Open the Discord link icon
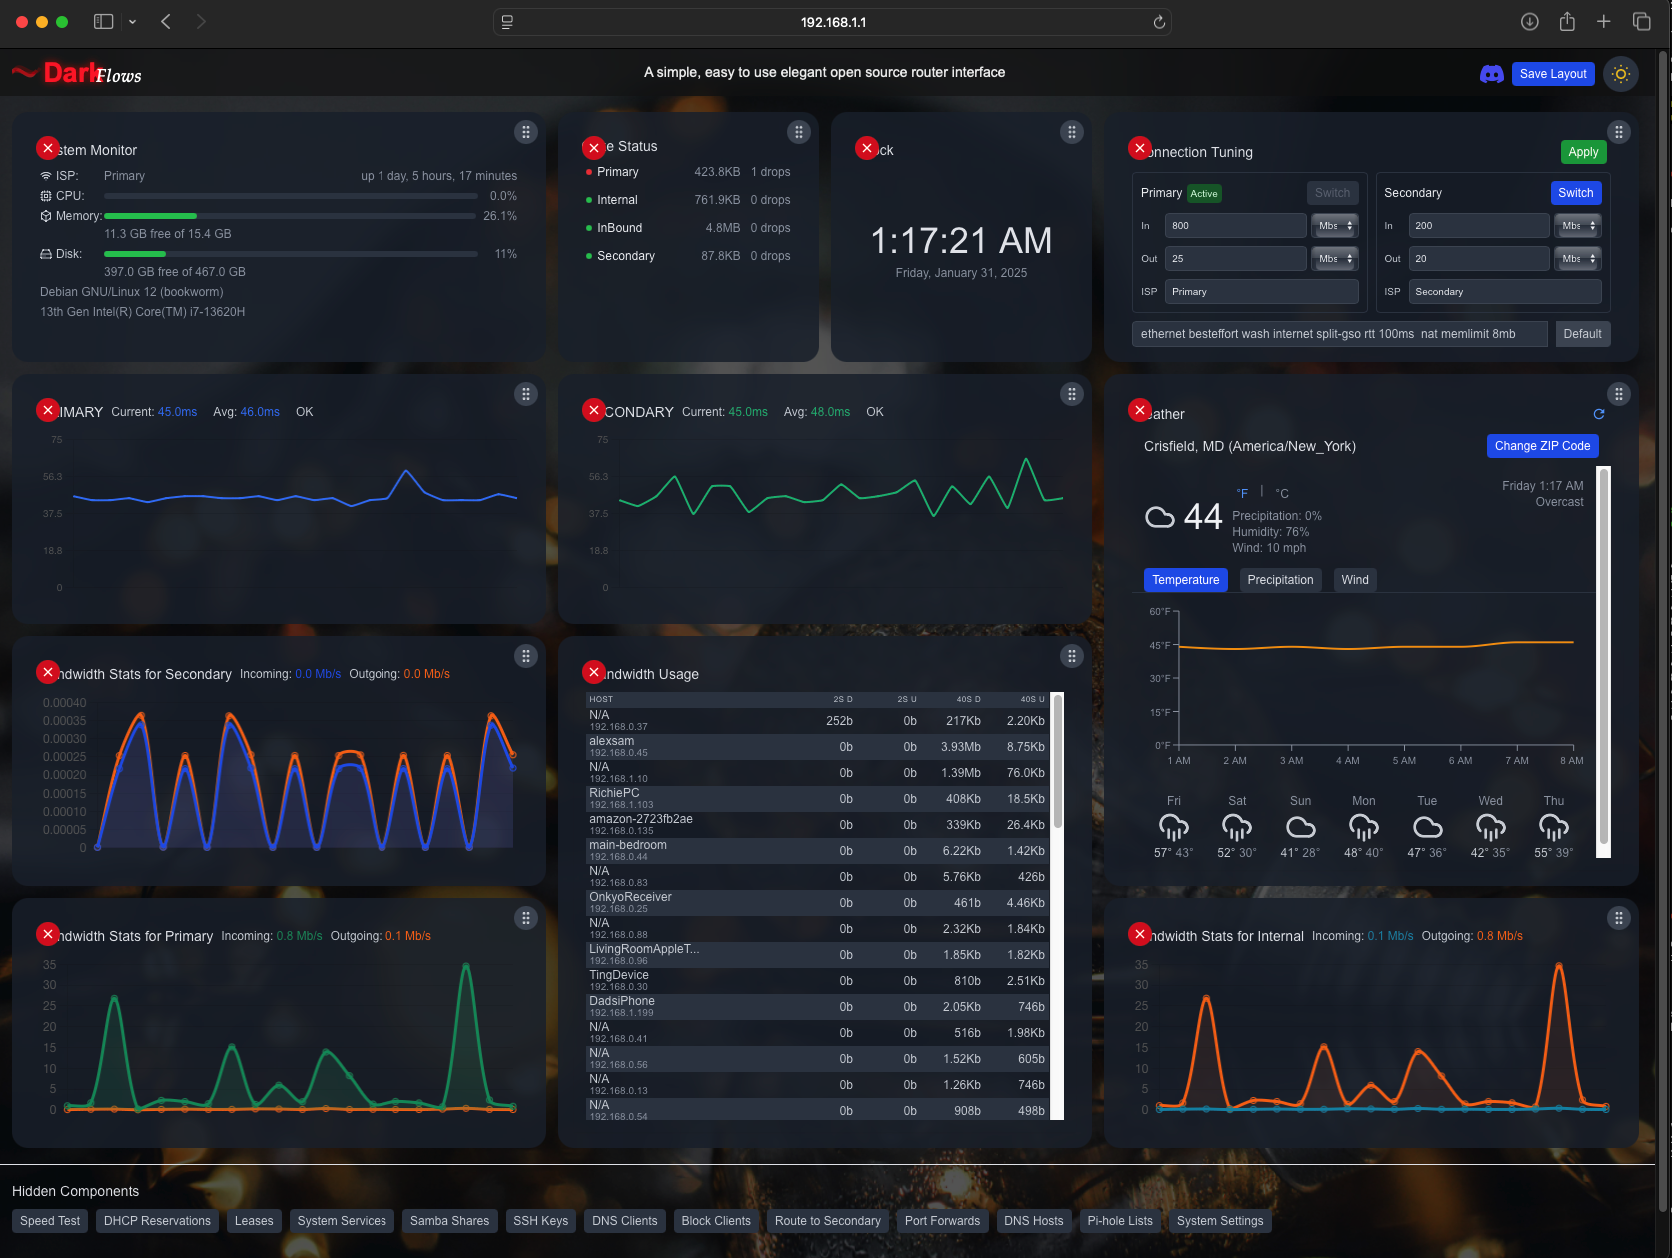This screenshot has width=1672, height=1258. tap(1491, 74)
